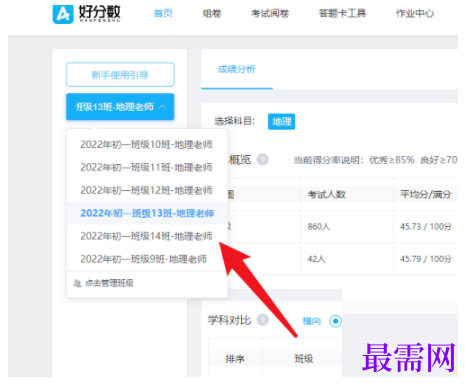Viewport: 474px width, 389px height.
Task: Switch to the 成绩分析 tab
Action: pos(237,69)
